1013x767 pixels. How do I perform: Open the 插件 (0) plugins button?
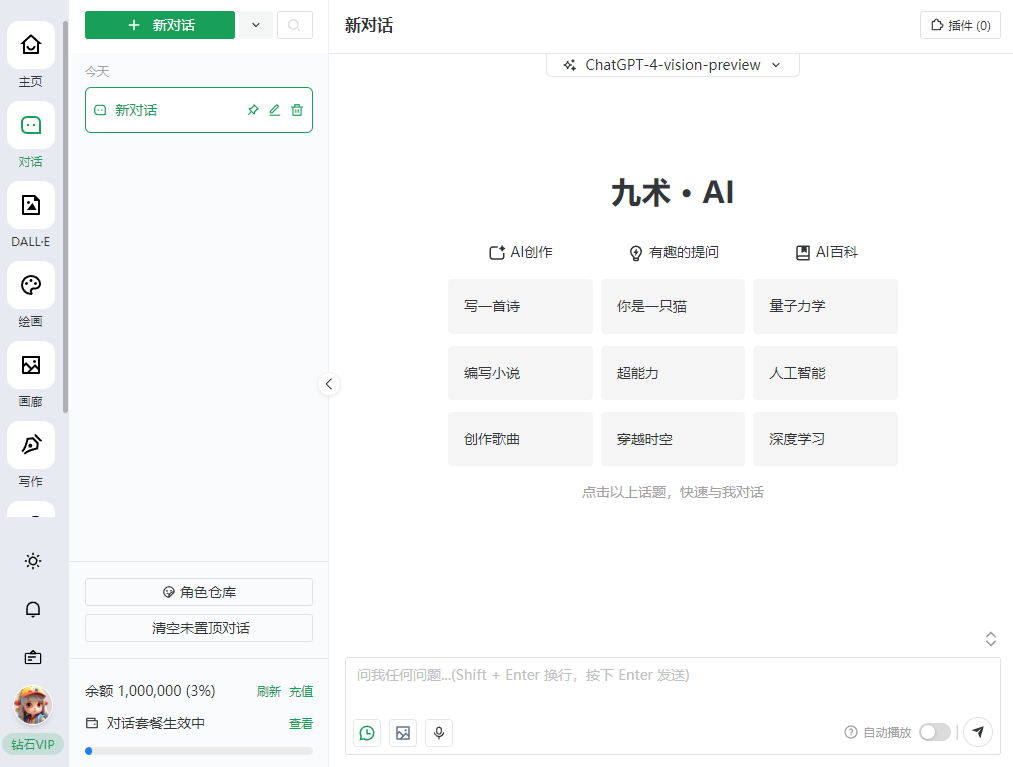[x=960, y=25]
